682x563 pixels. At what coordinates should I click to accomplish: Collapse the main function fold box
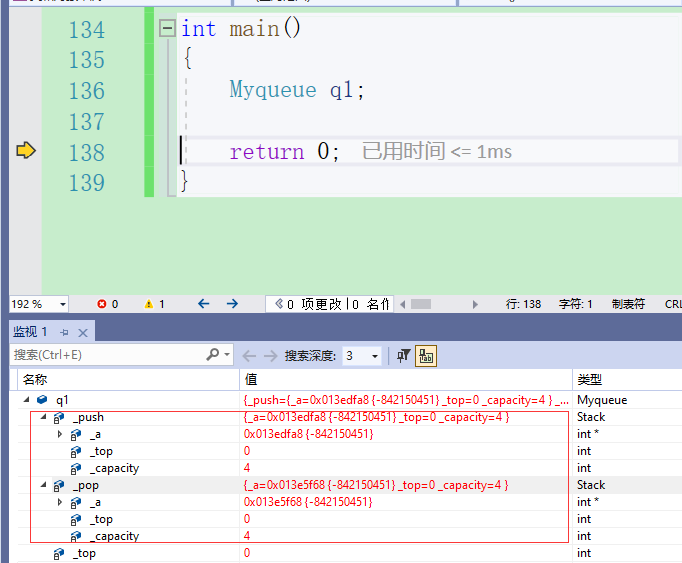pos(167,29)
